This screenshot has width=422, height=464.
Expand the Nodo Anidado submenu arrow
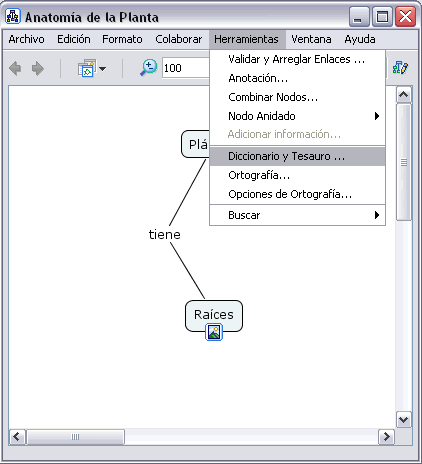click(x=377, y=116)
